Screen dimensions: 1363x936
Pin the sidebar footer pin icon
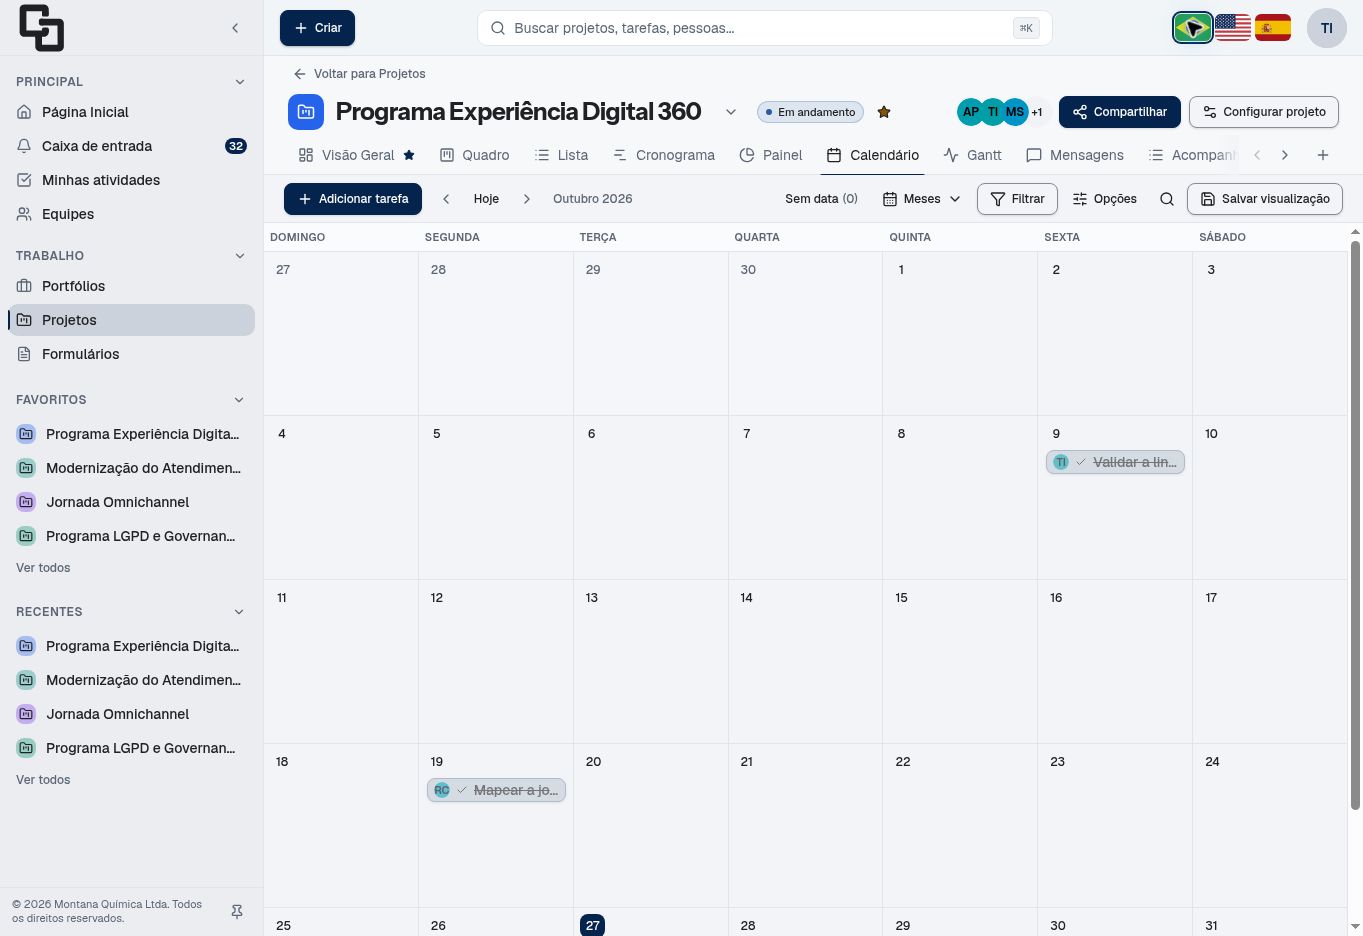(237, 912)
